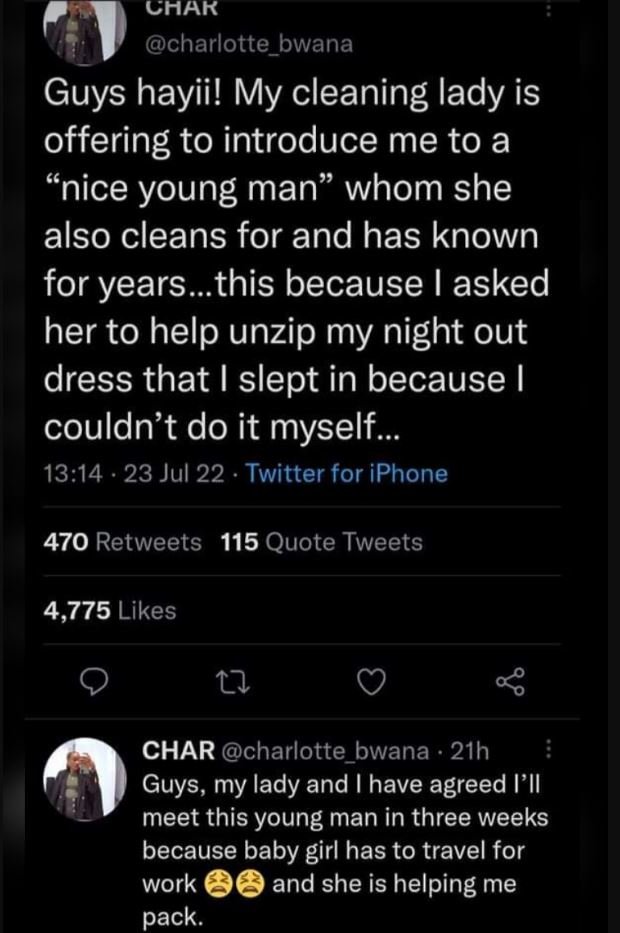The image size is (620, 933).
Task: Open the share icon below the tweet
Action: 509,682
